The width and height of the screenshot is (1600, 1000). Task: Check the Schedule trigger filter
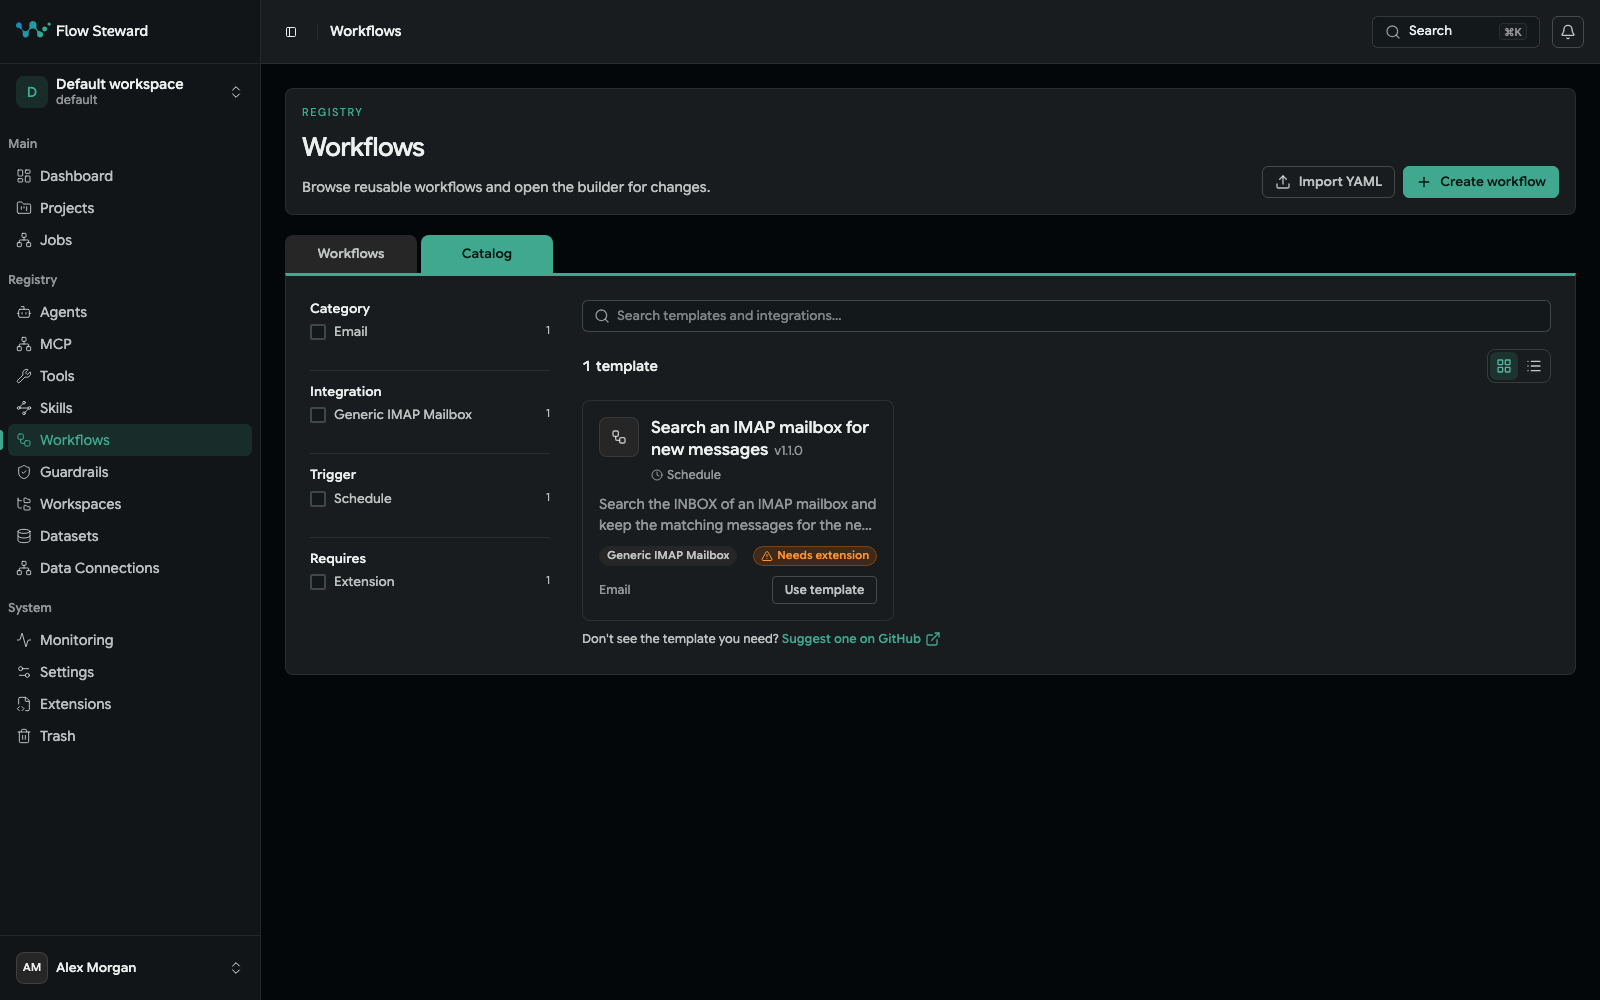(x=318, y=499)
